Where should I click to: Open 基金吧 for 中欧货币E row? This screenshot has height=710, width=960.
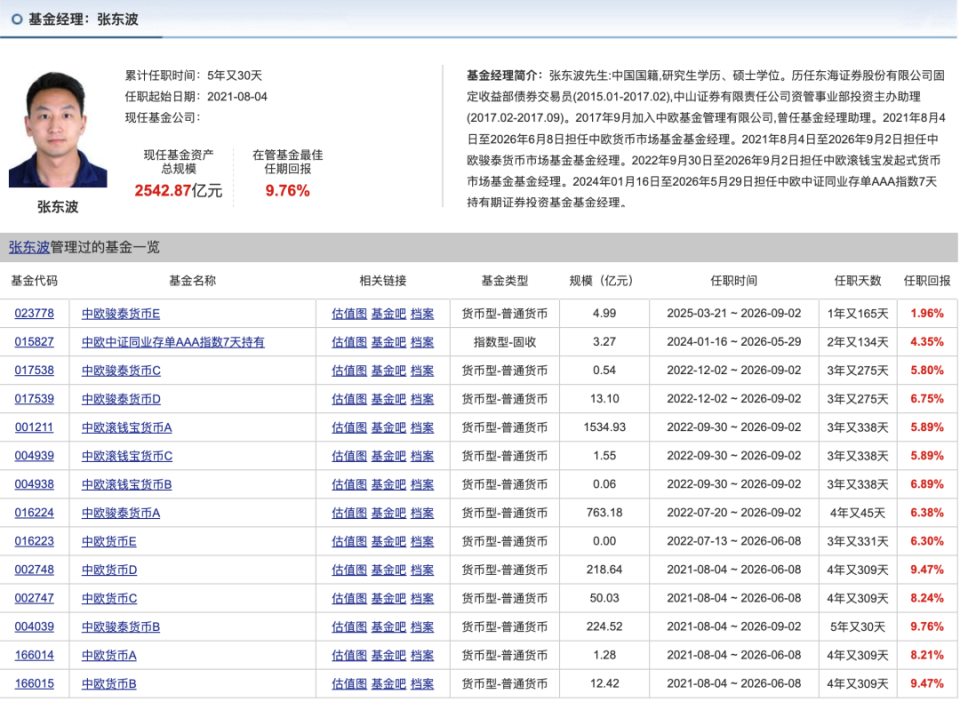tap(388, 542)
